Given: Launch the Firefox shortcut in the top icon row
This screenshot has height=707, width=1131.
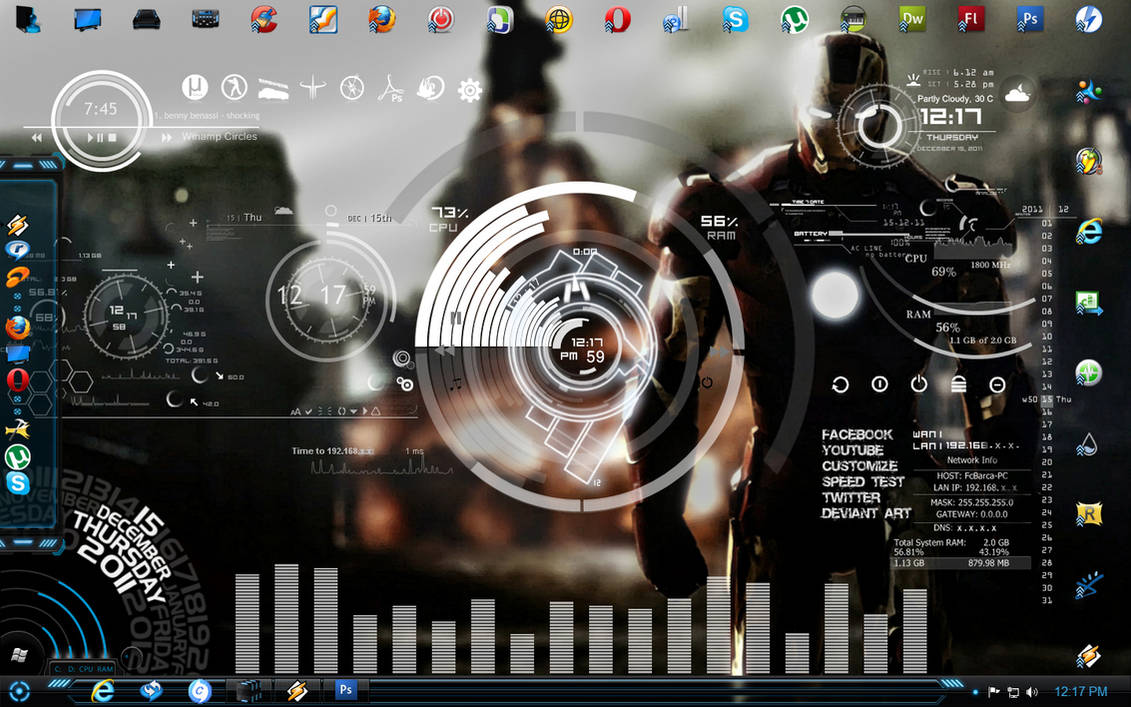Looking at the screenshot, I should click(382, 19).
